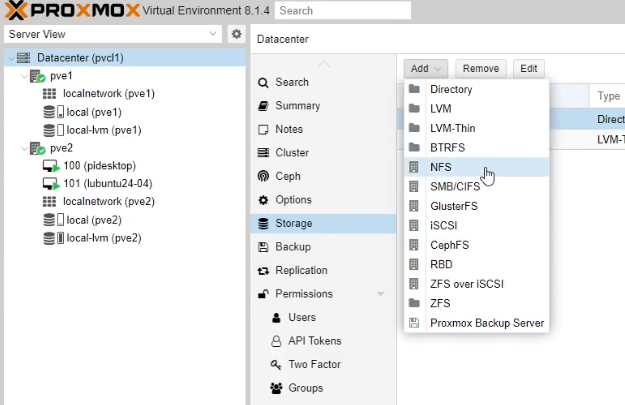Click the Proxmox logo icon
Image resolution: width=625 pixels, height=405 pixels.
(16, 10)
